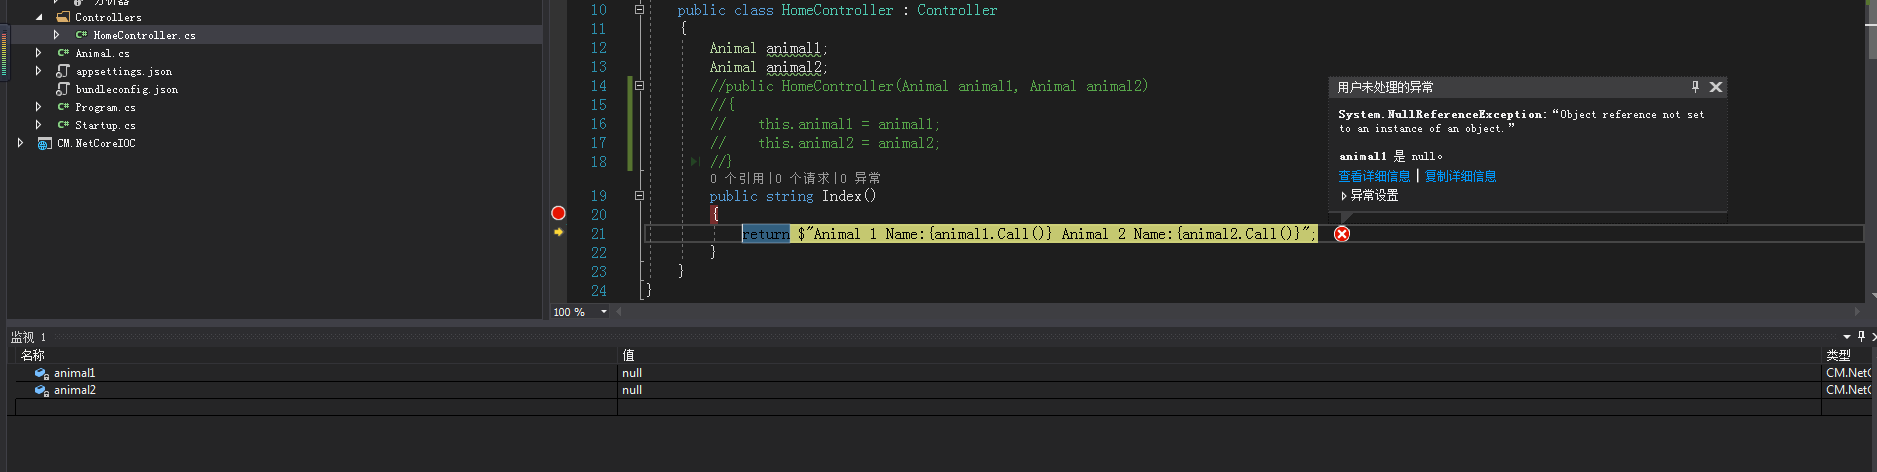Pin the unhandled exception popup
Screen dimensions: 1877x472
click(x=1695, y=87)
